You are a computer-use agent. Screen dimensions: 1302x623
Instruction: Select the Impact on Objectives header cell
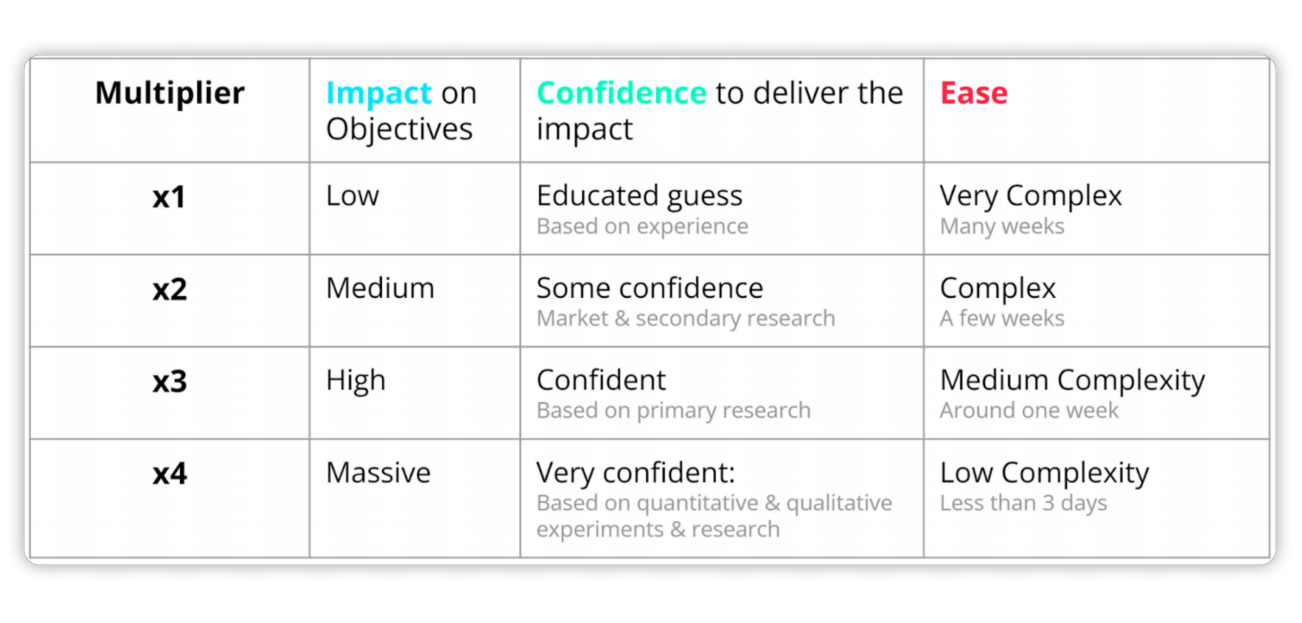(401, 111)
